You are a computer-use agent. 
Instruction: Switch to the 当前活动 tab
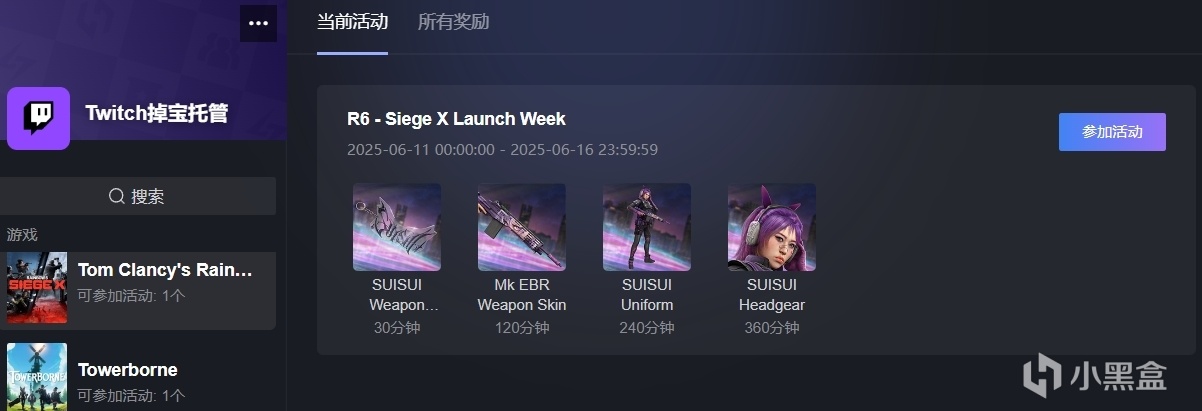click(352, 22)
